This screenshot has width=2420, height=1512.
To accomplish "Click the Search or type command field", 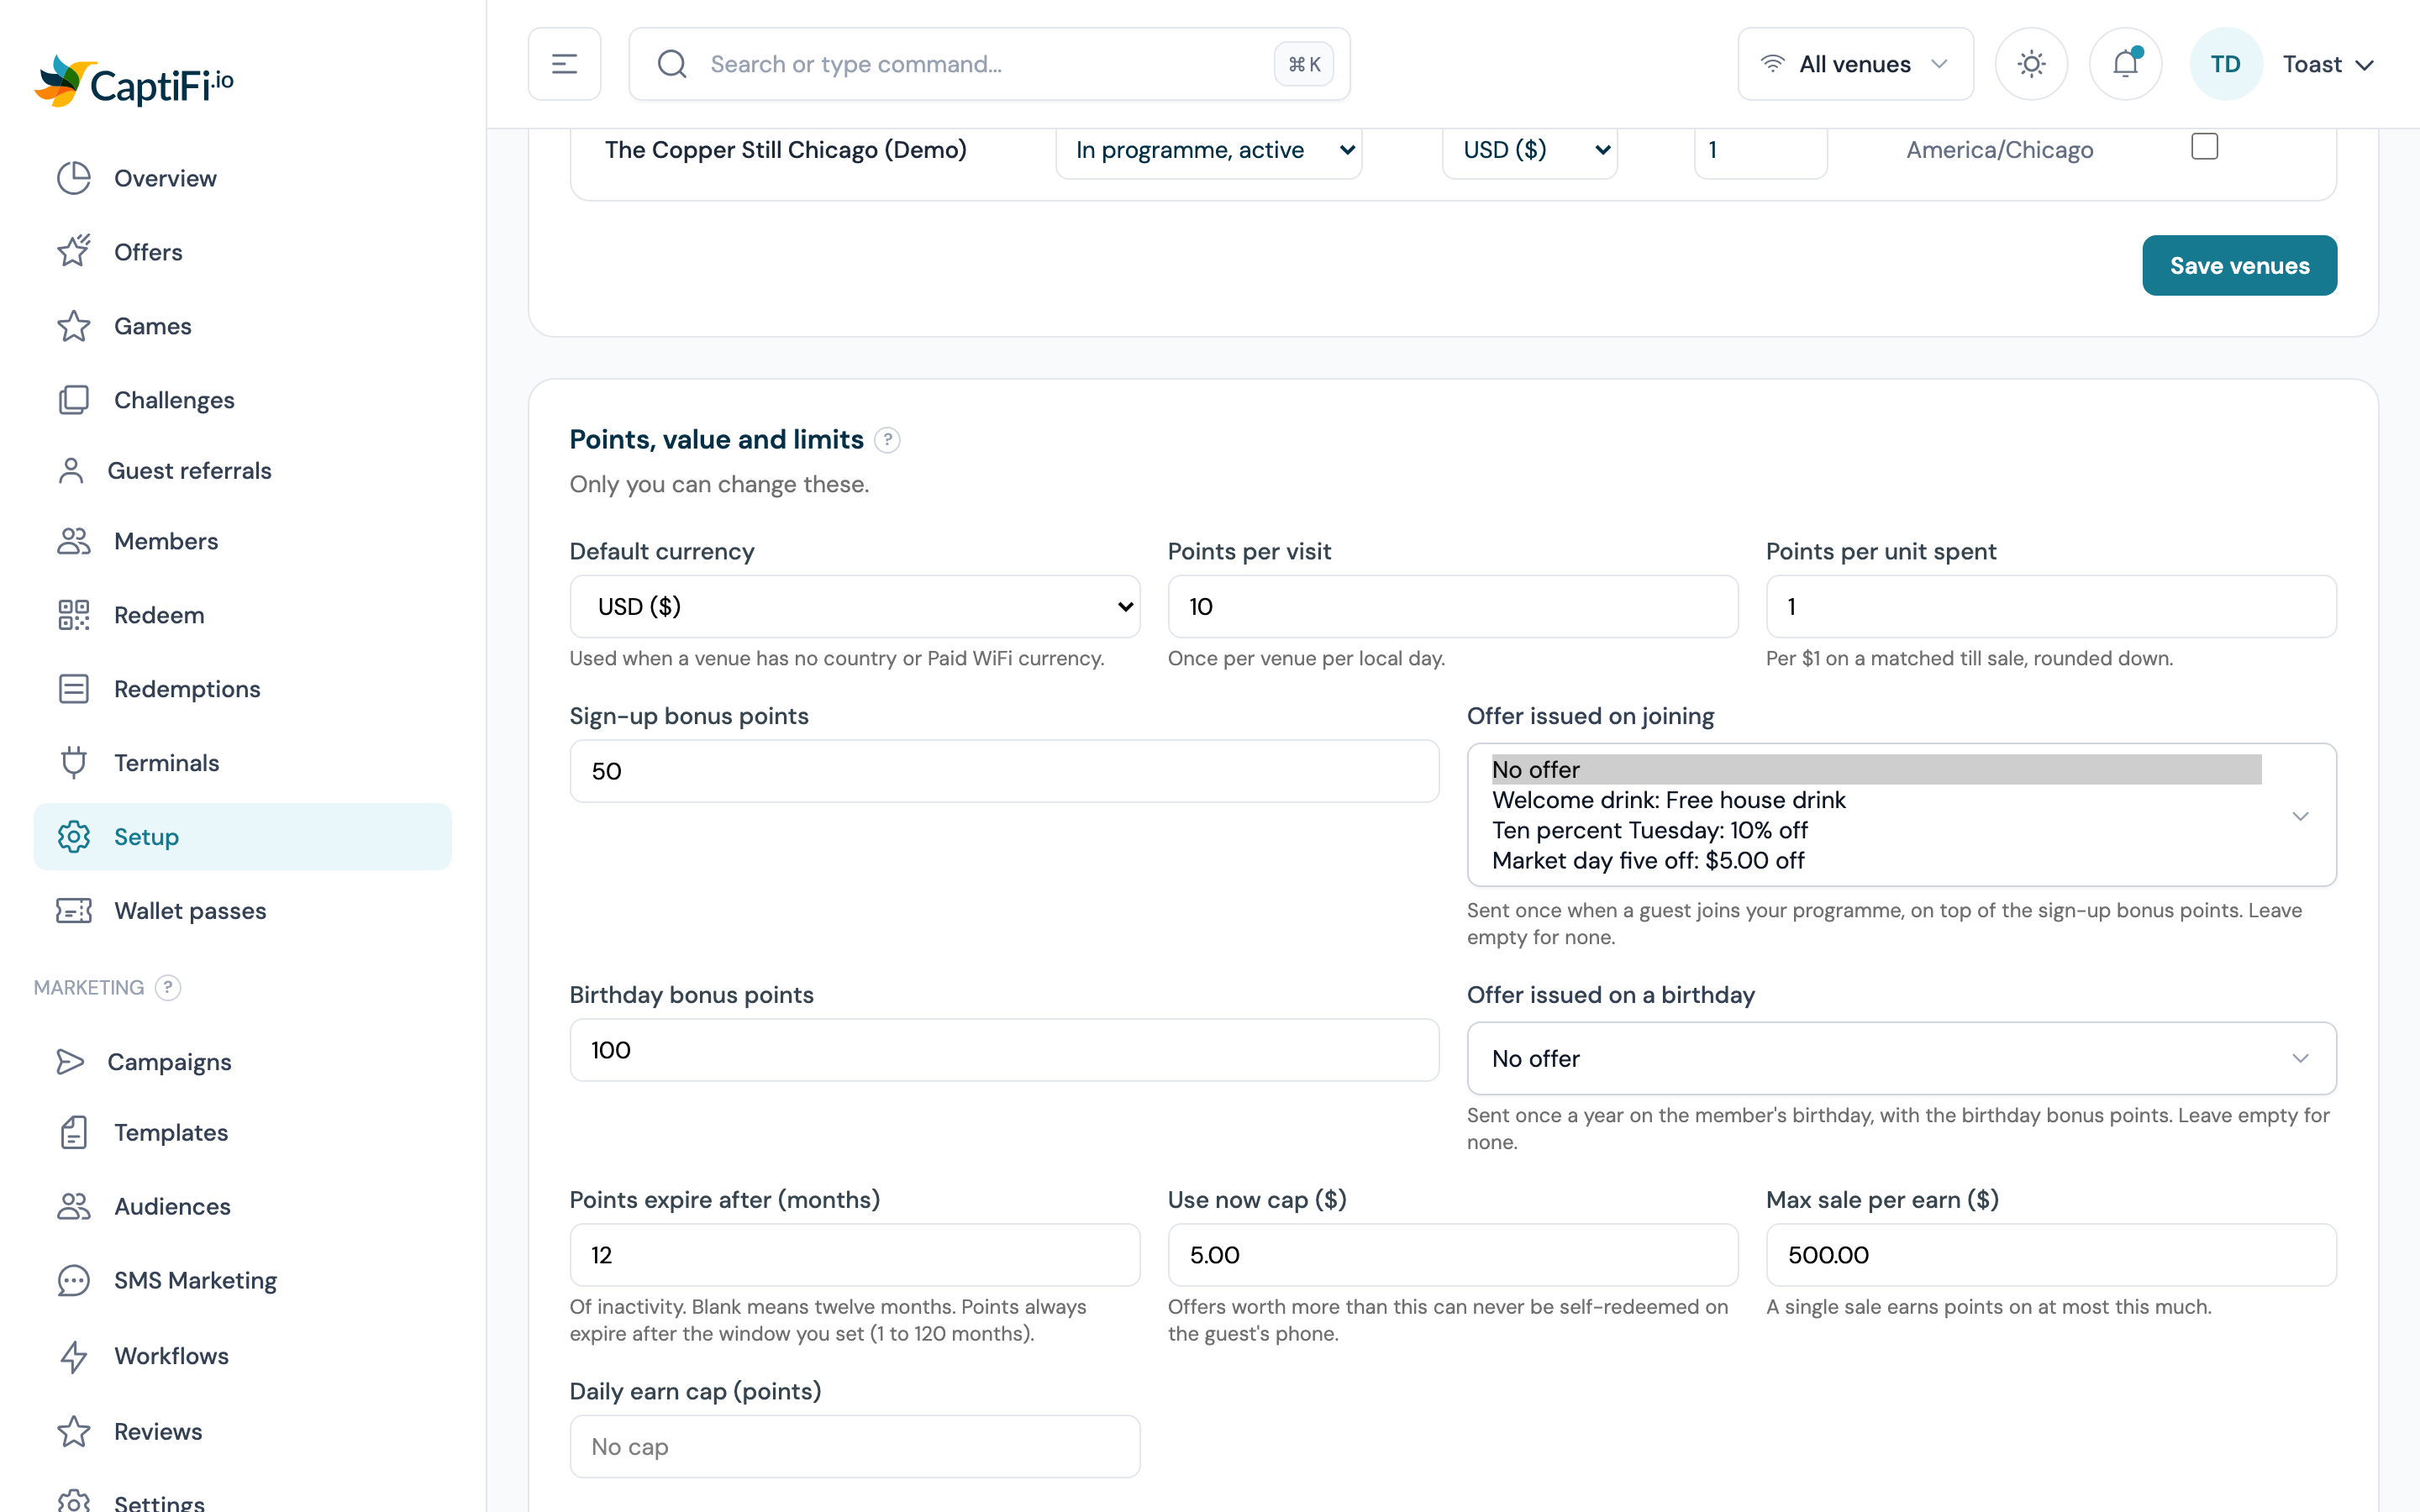I will tap(989, 64).
